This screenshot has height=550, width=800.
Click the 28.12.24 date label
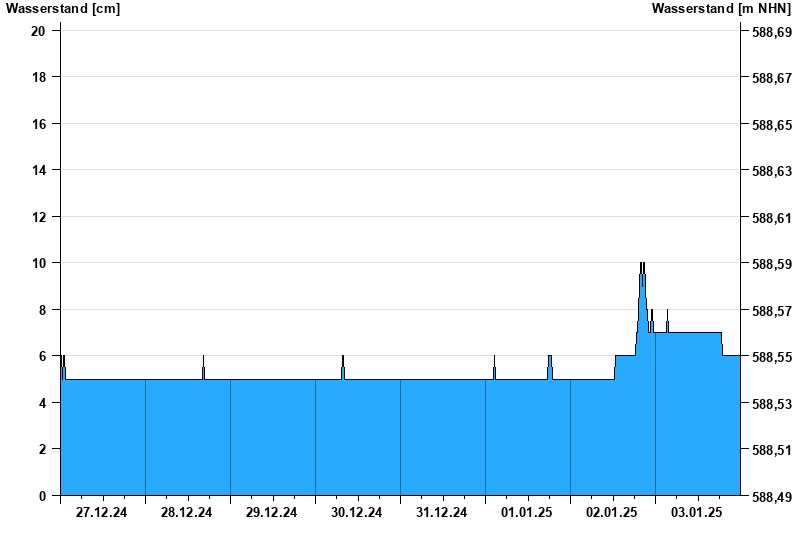(x=186, y=512)
